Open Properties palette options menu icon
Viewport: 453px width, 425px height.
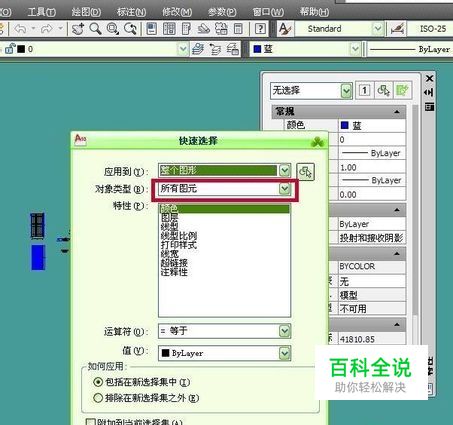(429, 107)
